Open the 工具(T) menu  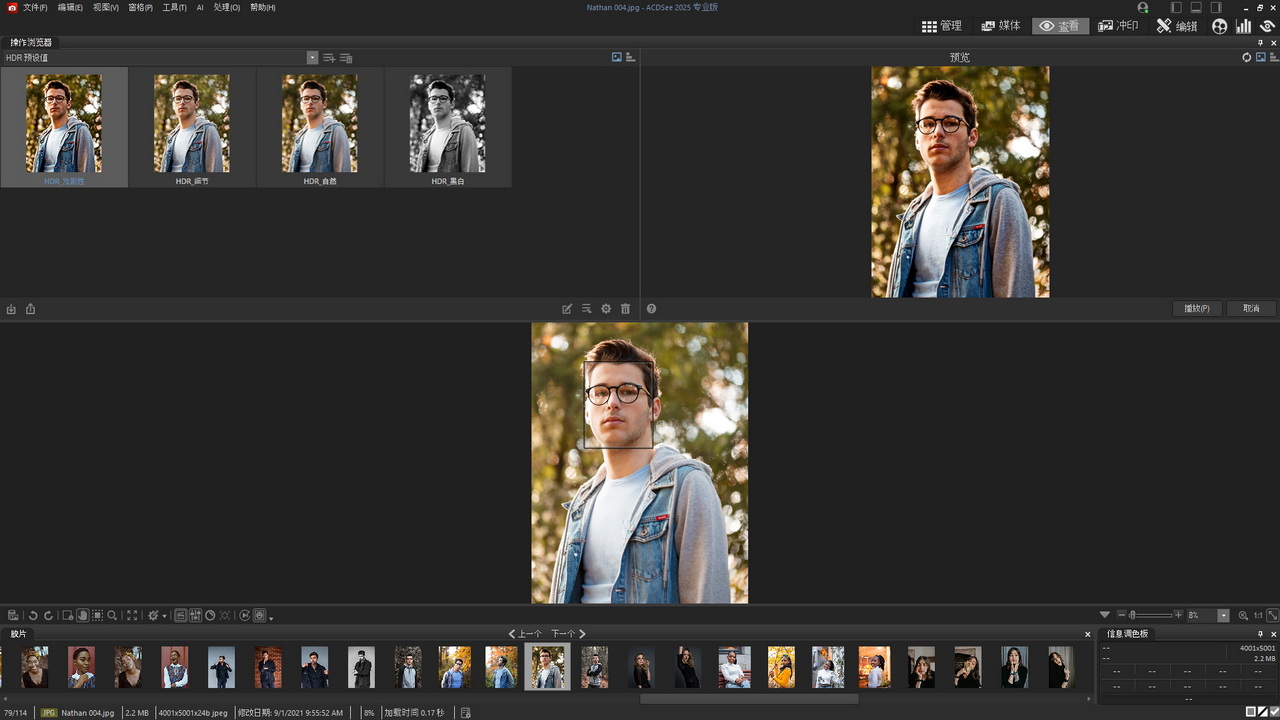tap(174, 7)
